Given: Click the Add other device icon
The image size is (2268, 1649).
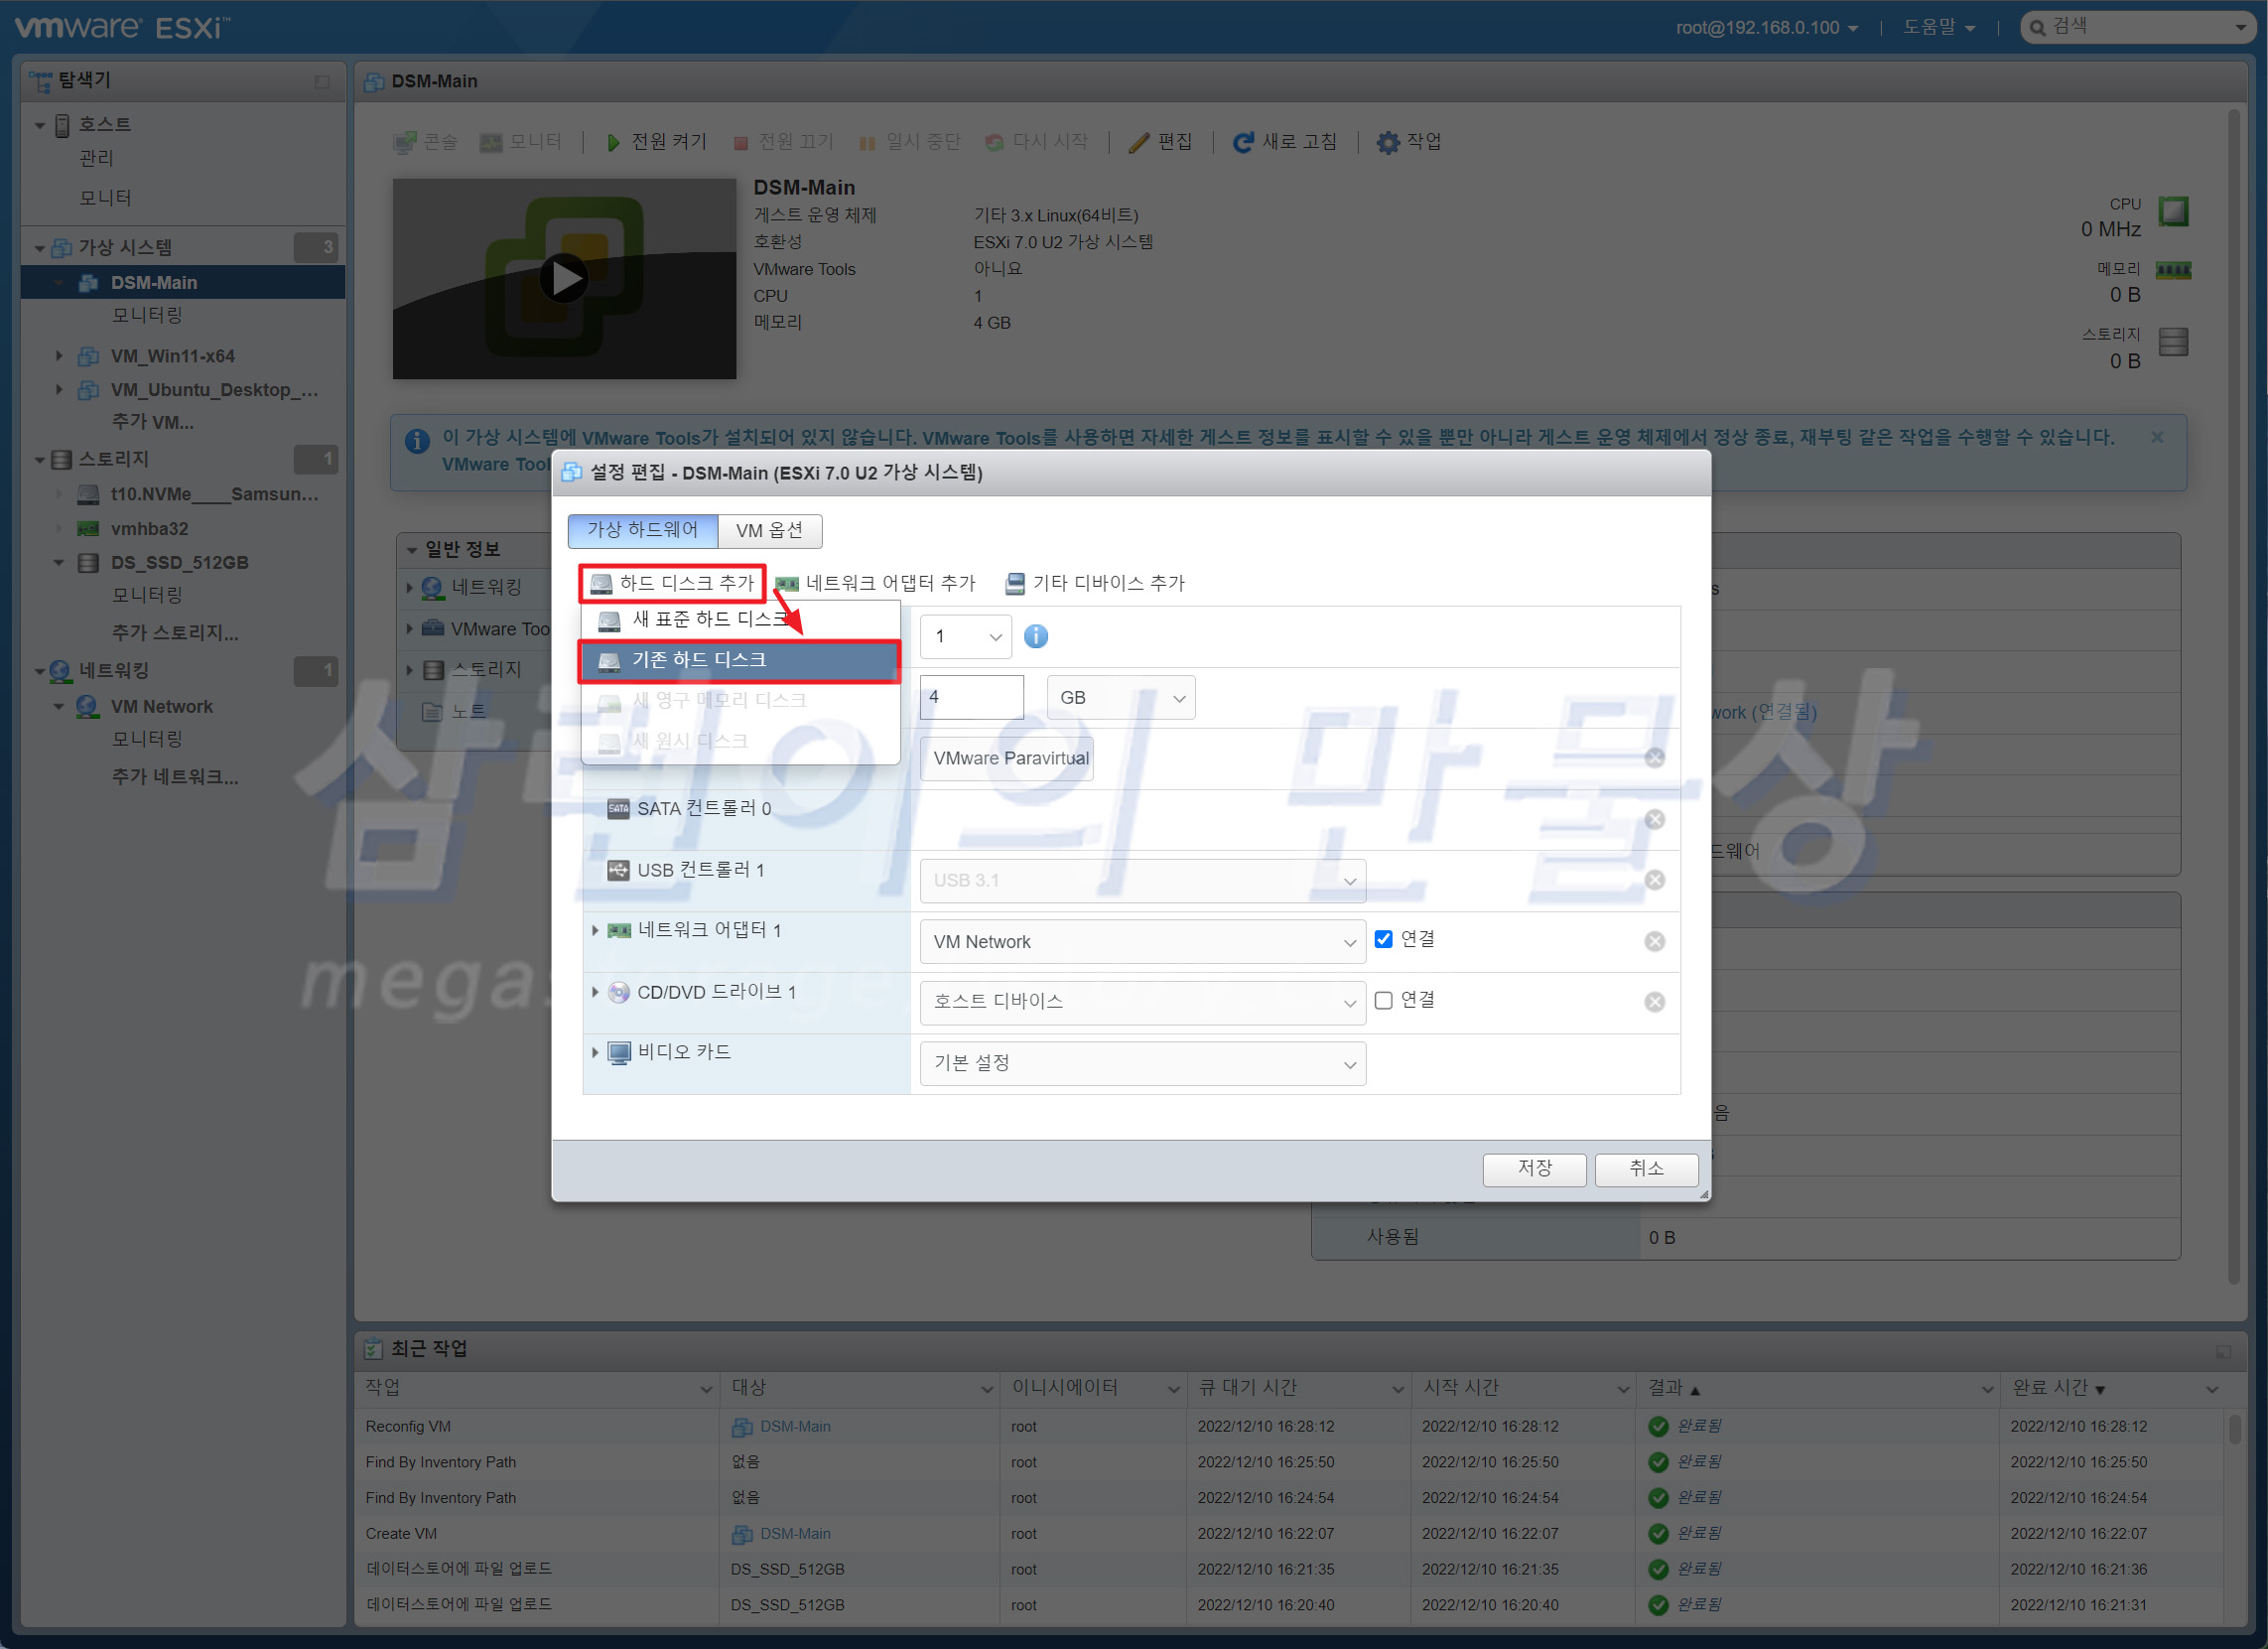Looking at the screenshot, I should (1014, 583).
